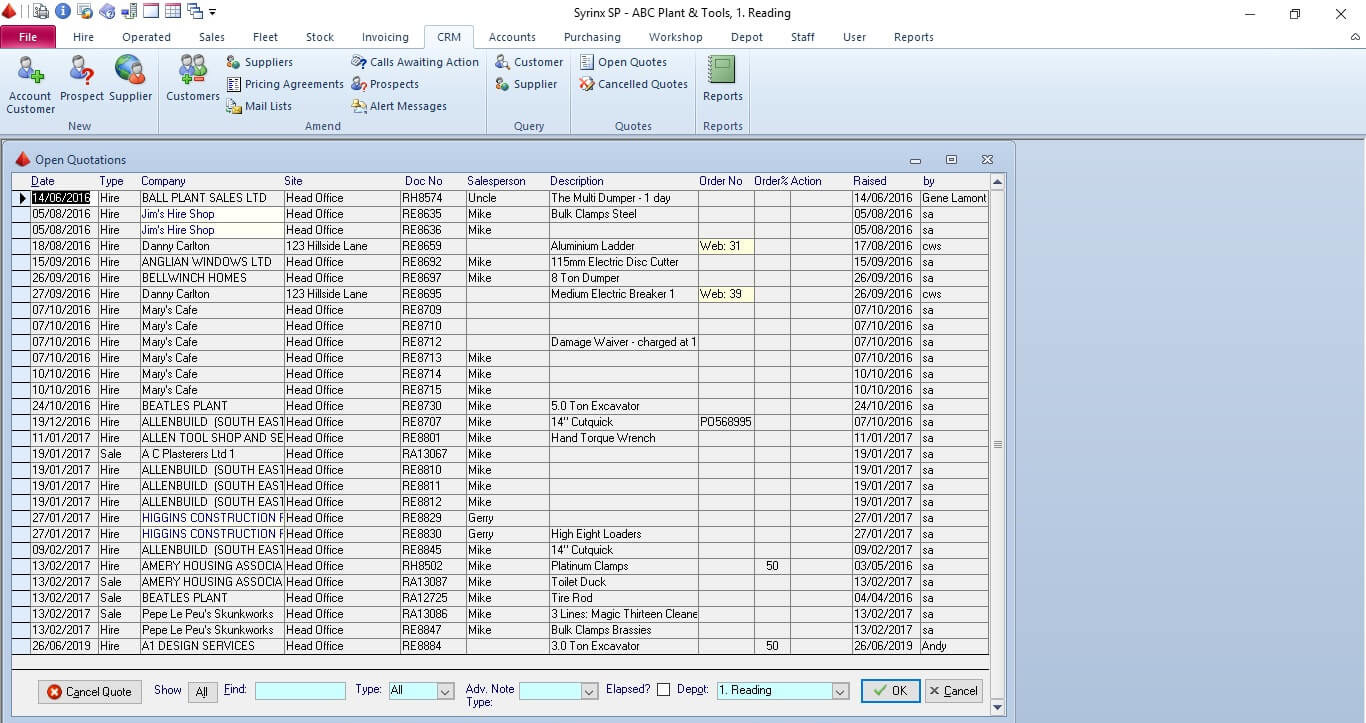Click the High Eight Loaders description

point(623,534)
